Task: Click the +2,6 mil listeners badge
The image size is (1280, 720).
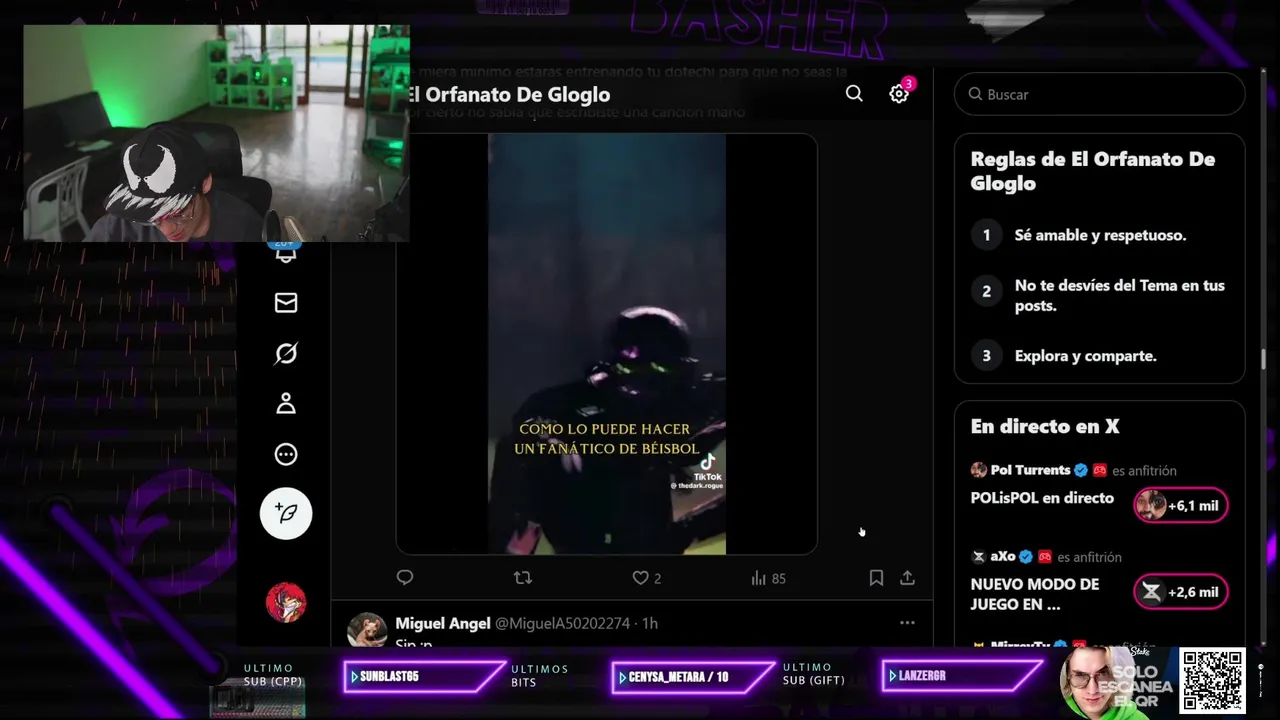Action: [1181, 592]
